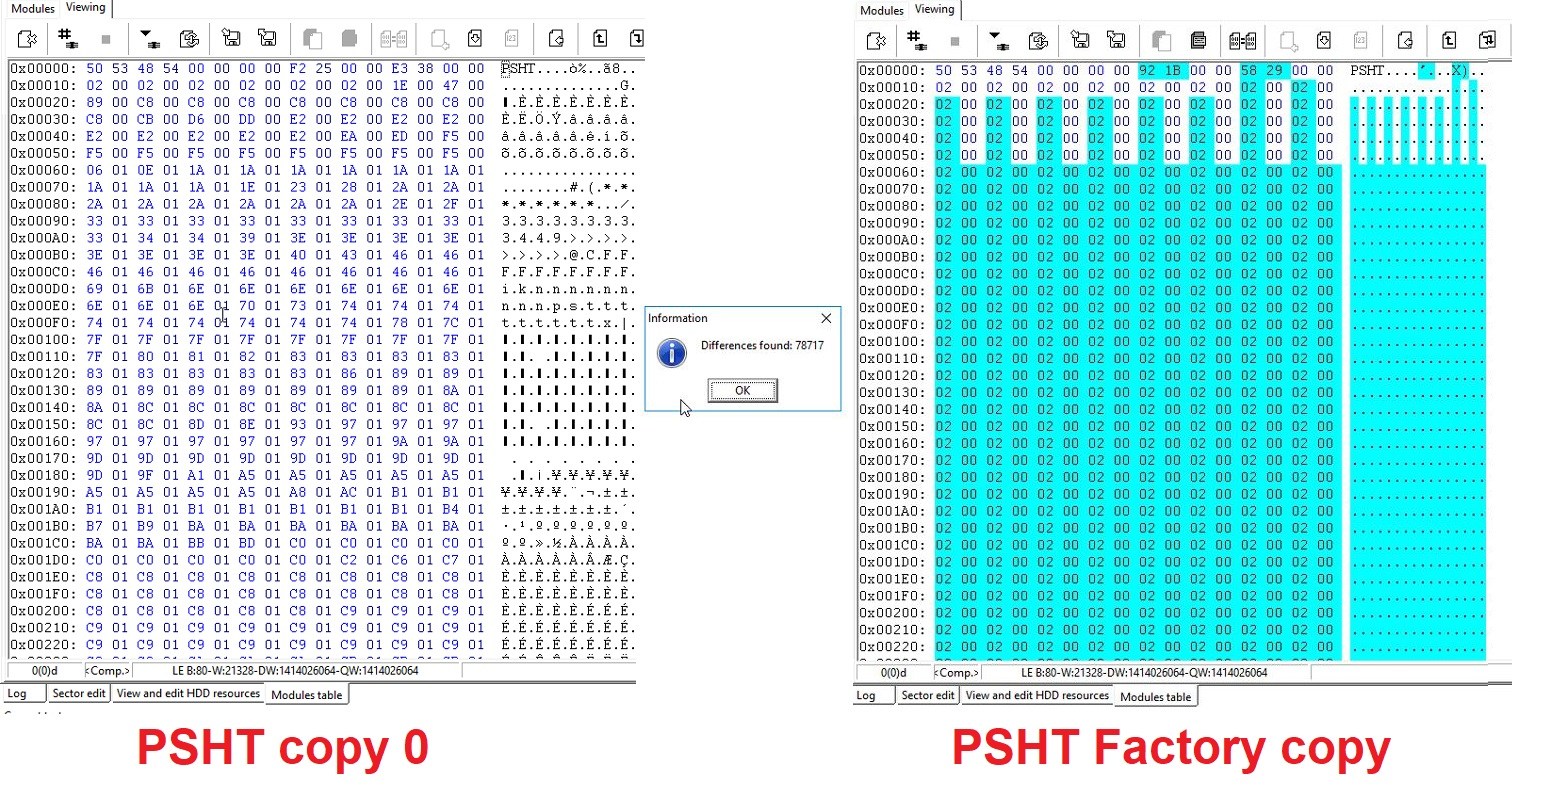
Task: Click the refresh/reload data icon in left toolbar
Action: coord(188,39)
